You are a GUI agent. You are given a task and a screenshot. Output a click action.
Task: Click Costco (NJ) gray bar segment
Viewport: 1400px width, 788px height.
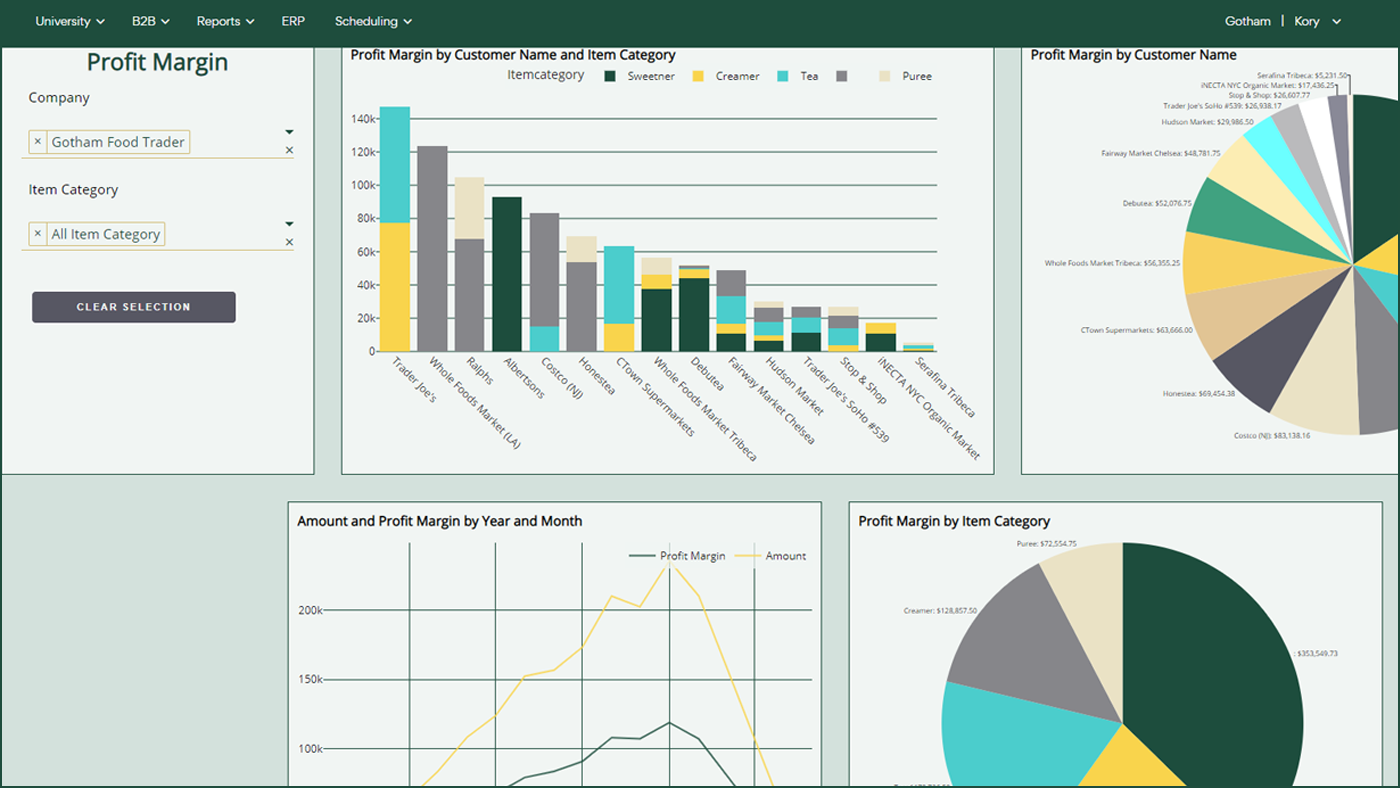[x=545, y=270]
